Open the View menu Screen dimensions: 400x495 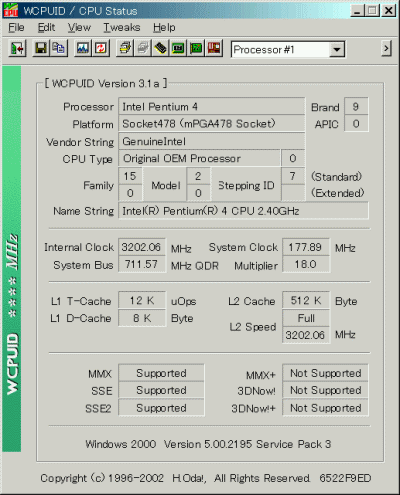click(x=79, y=27)
